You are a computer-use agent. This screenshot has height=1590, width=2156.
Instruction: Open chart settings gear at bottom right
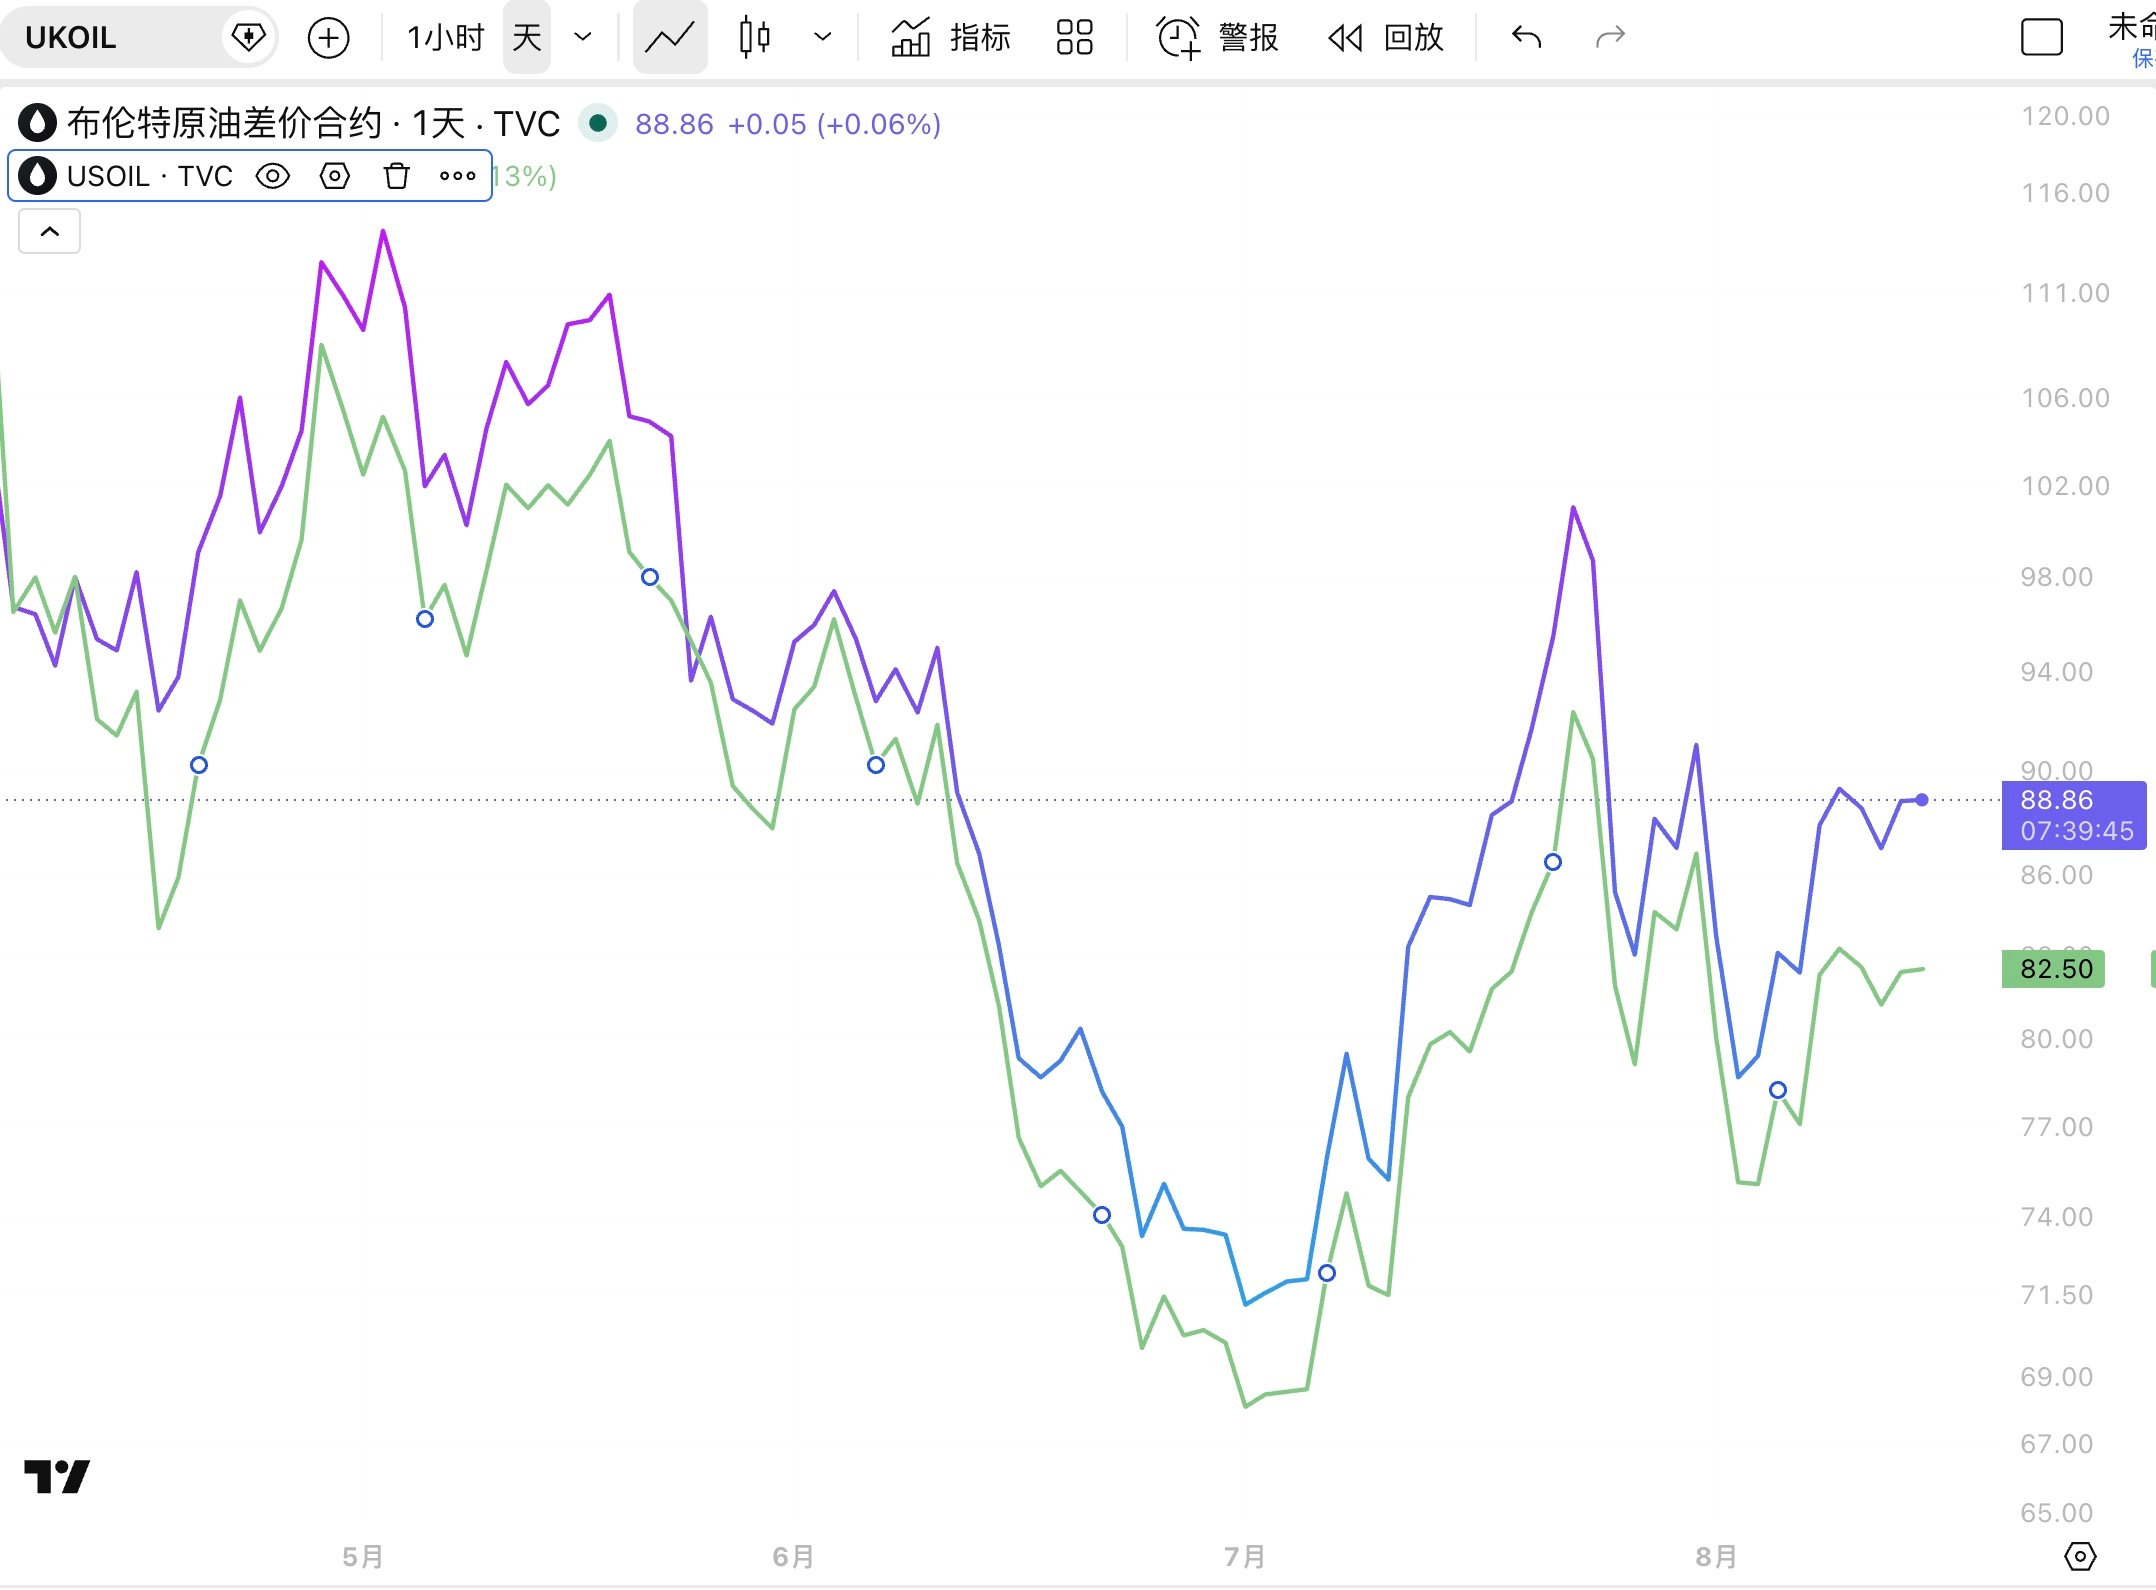tap(2080, 1556)
